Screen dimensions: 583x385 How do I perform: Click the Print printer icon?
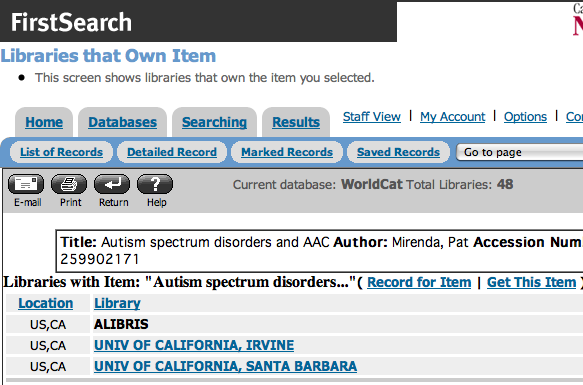point(69,184)
